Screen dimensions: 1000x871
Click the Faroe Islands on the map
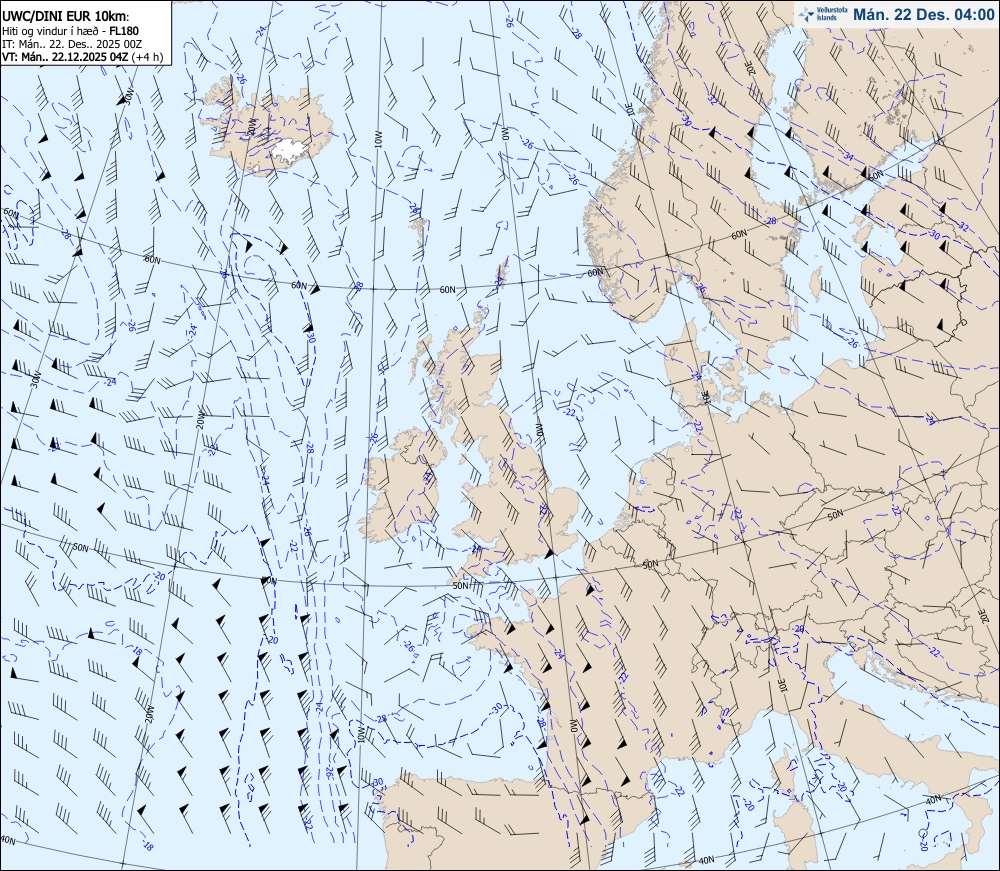[x=418, y=233]
